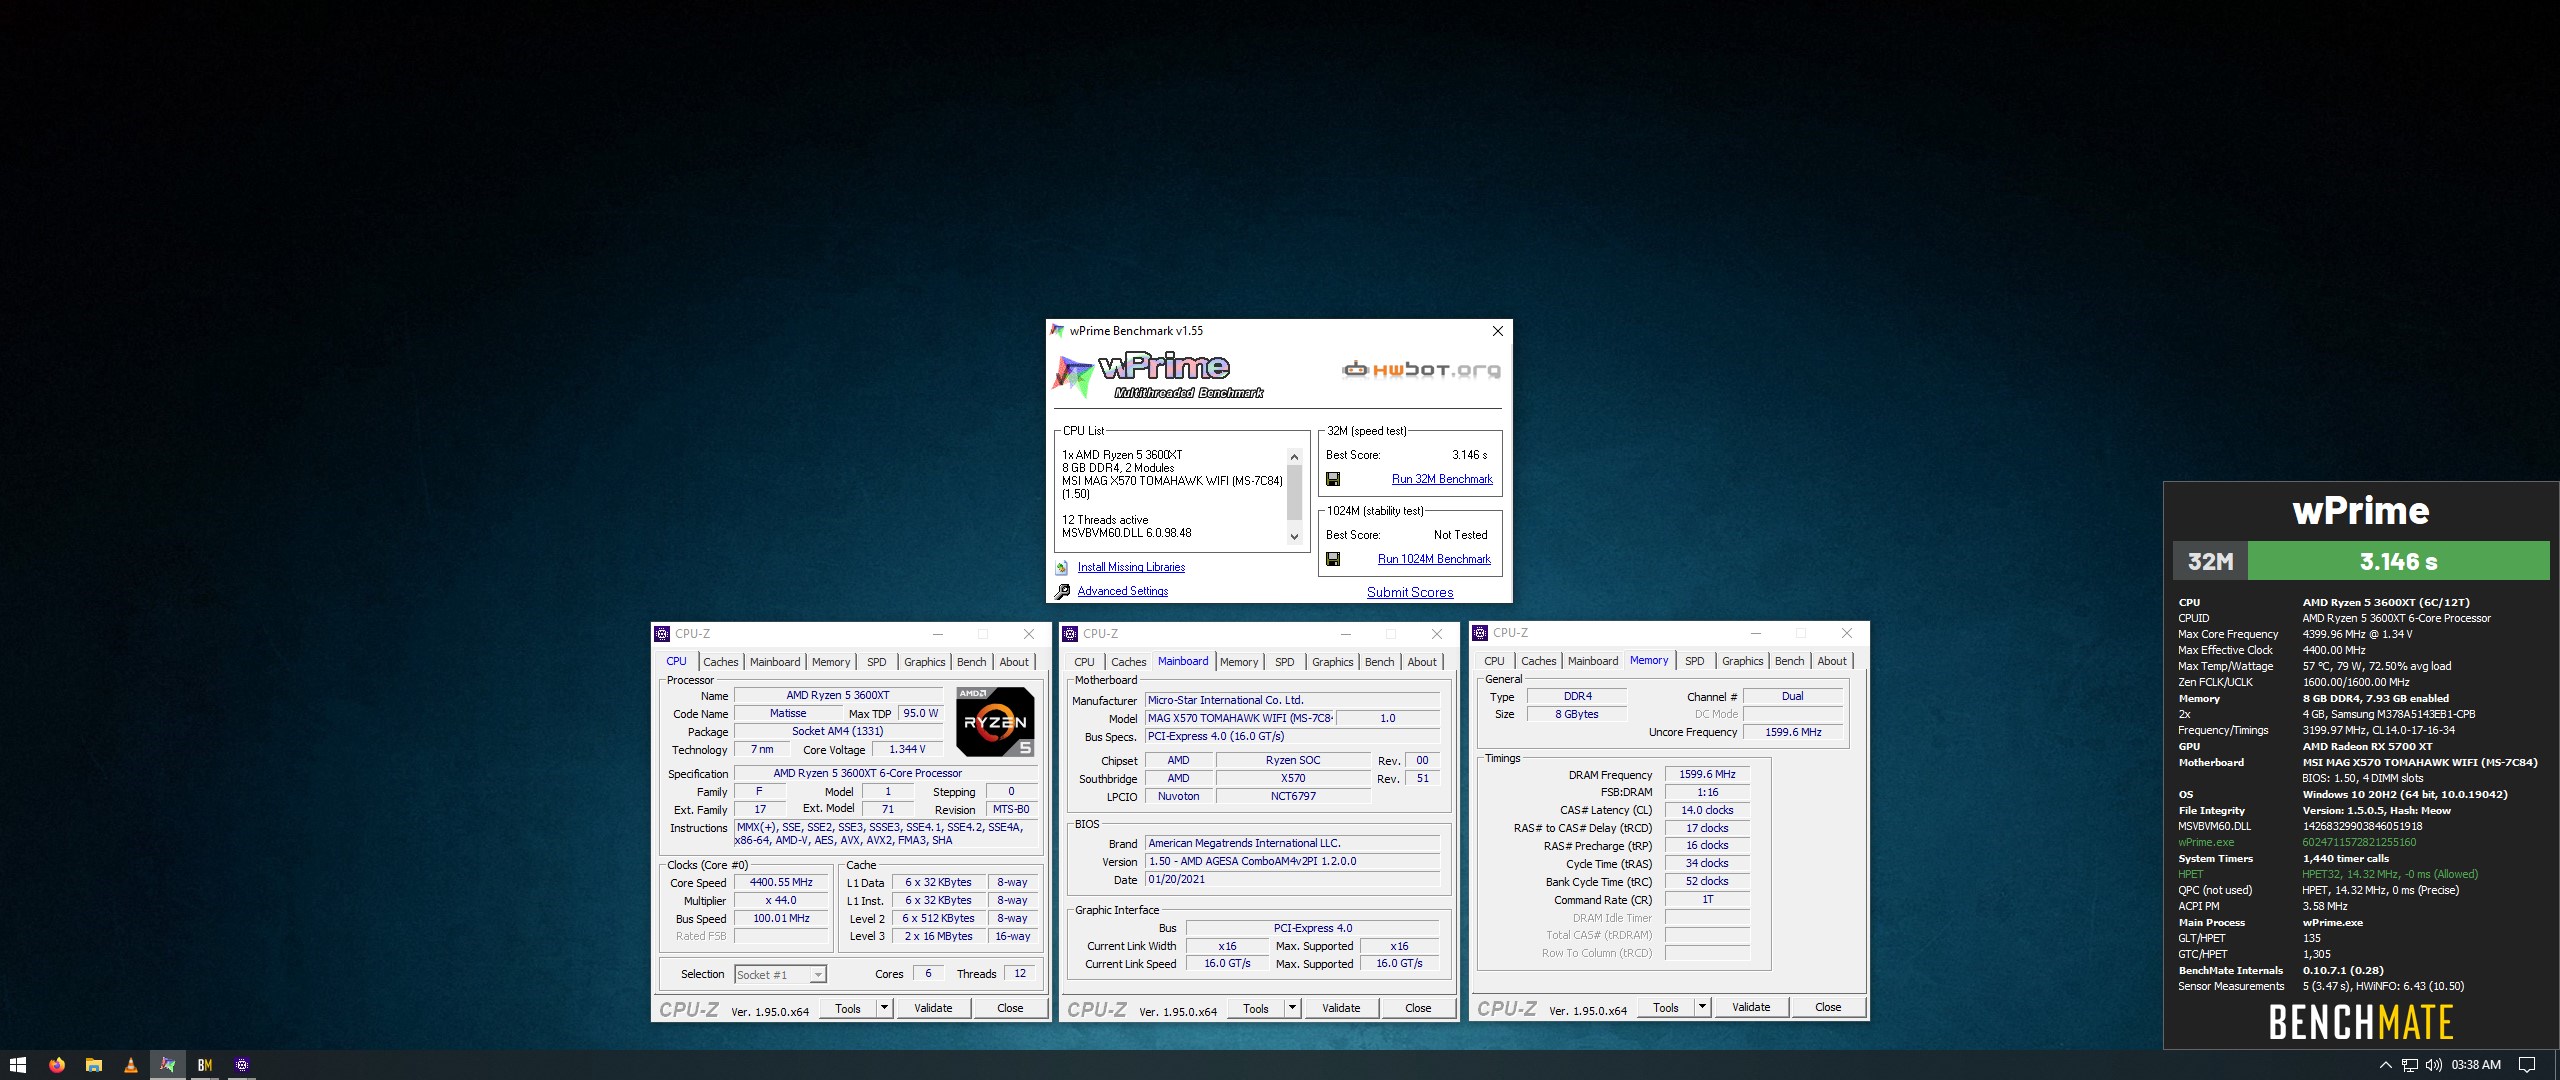
Task: Click Close button in CPU-Z Mainboard window
Action: point(1418,1008)
